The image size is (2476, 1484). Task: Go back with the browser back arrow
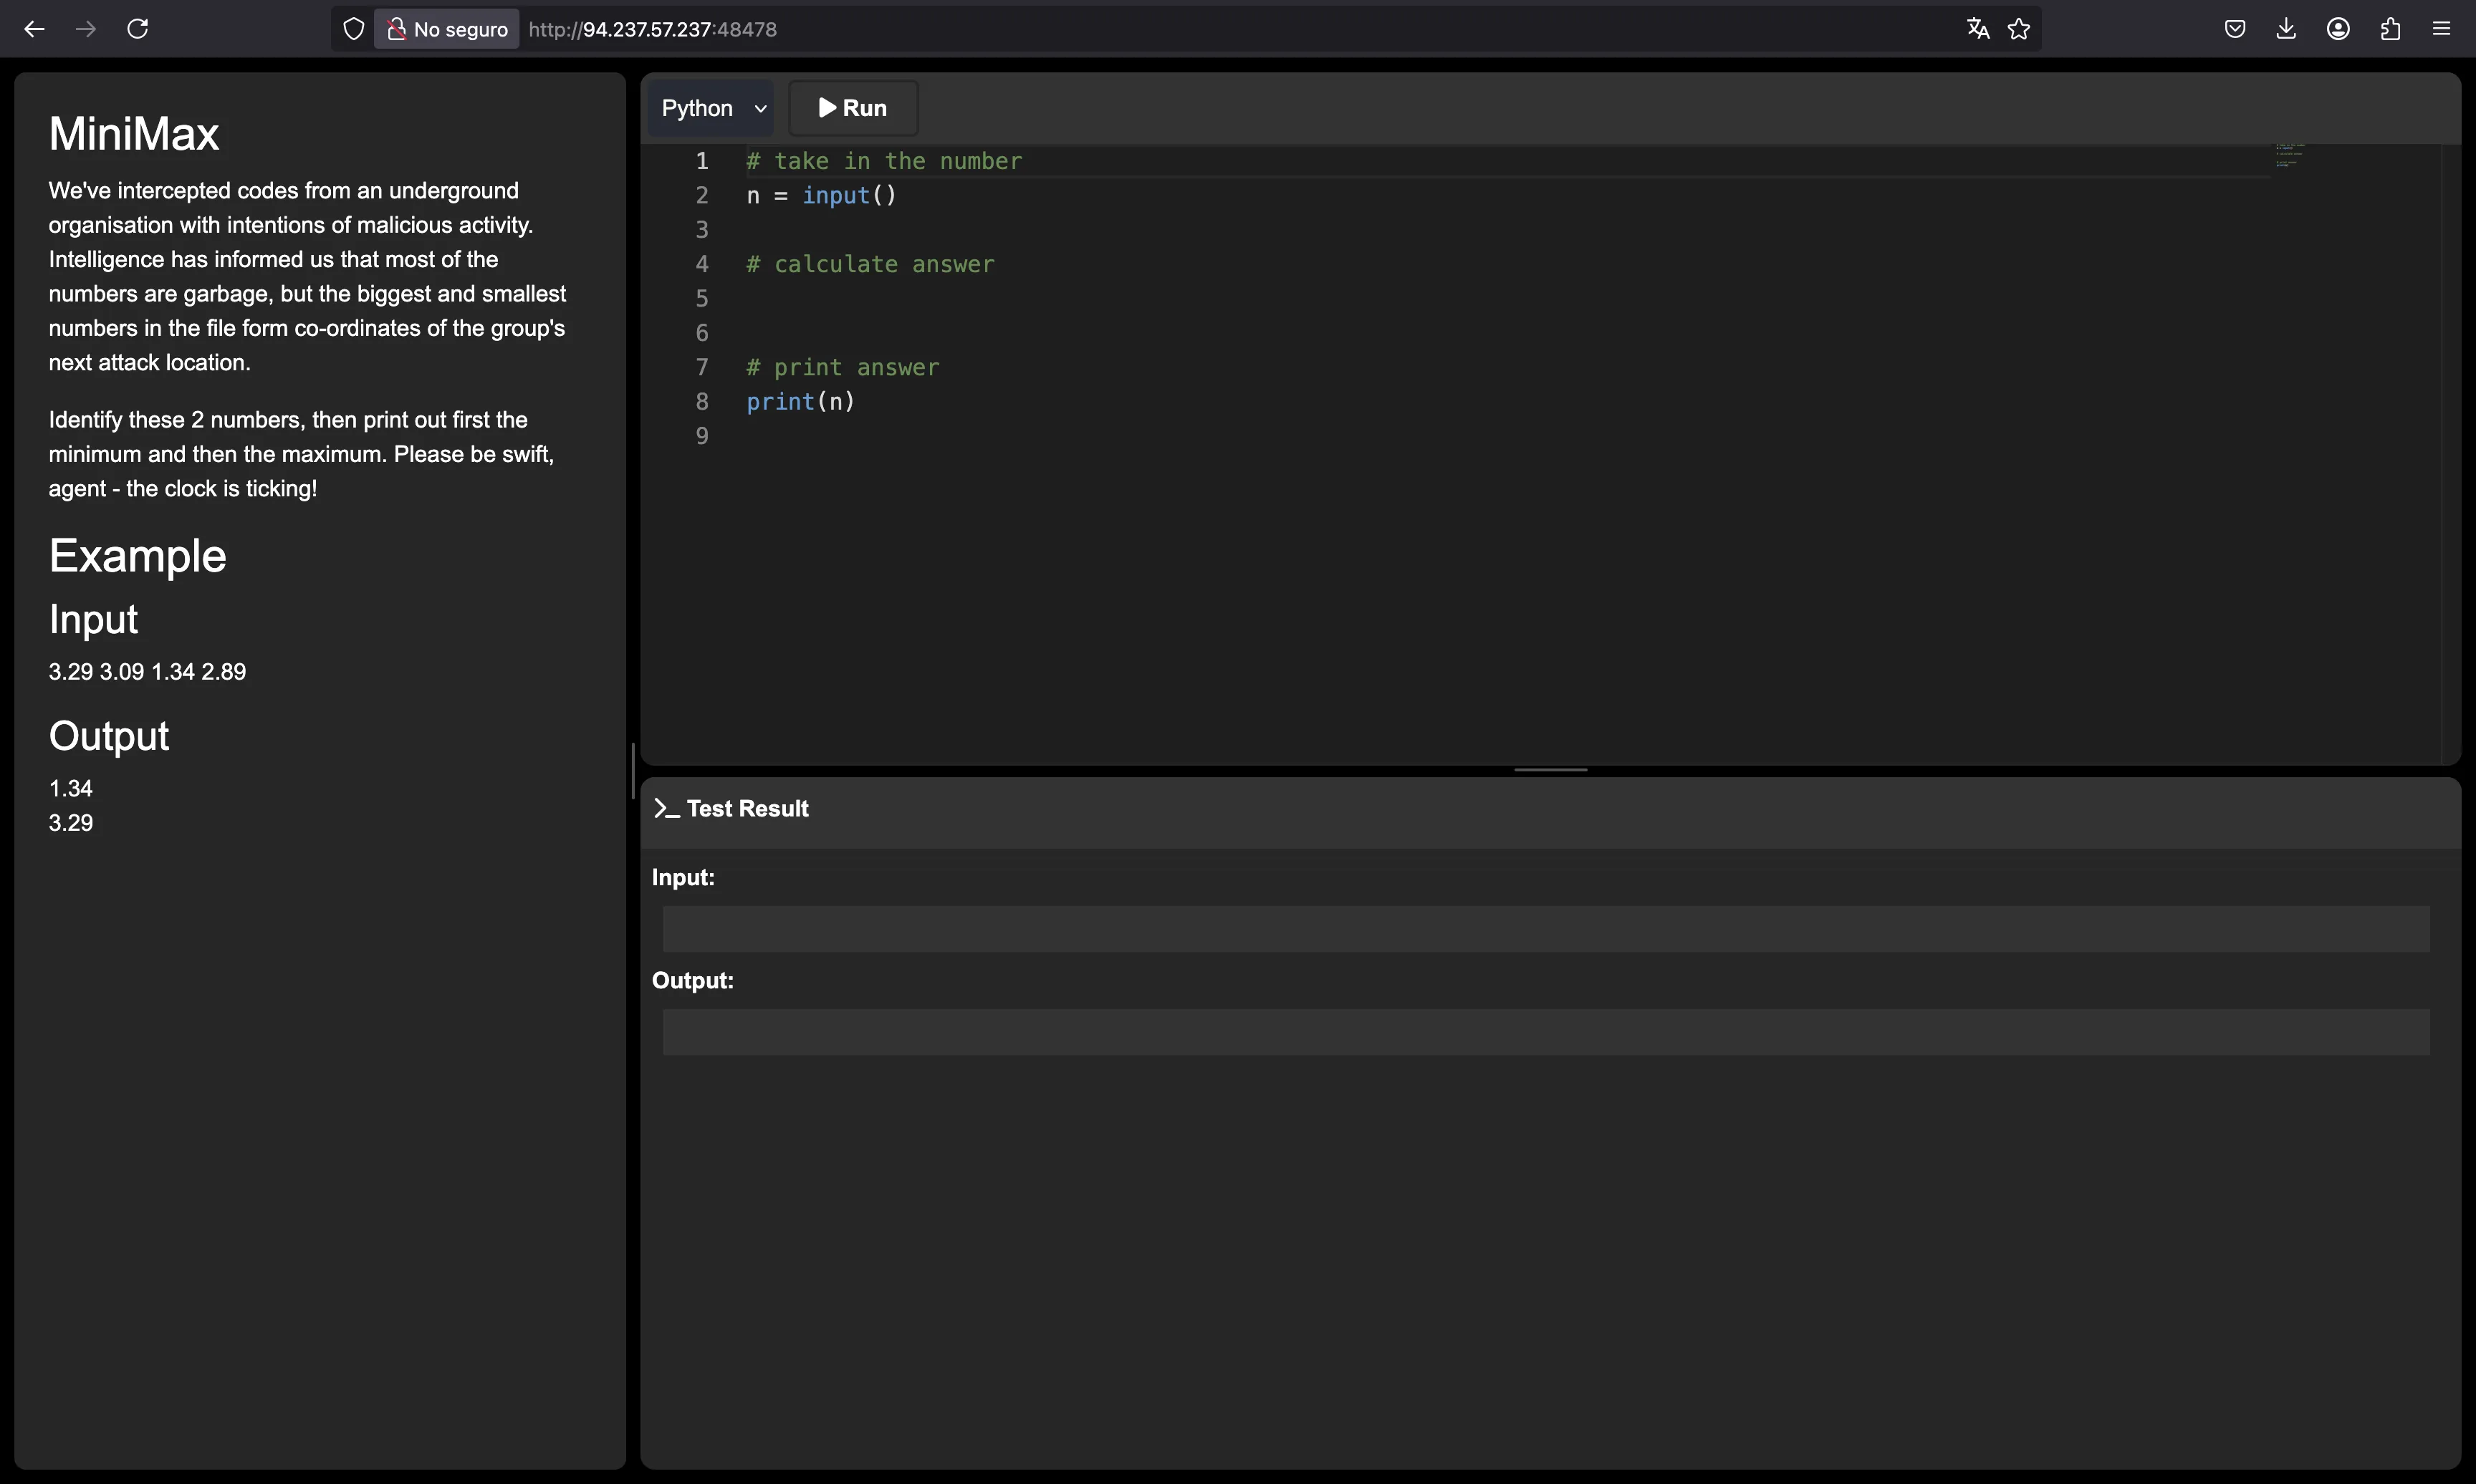coord(34,29)
